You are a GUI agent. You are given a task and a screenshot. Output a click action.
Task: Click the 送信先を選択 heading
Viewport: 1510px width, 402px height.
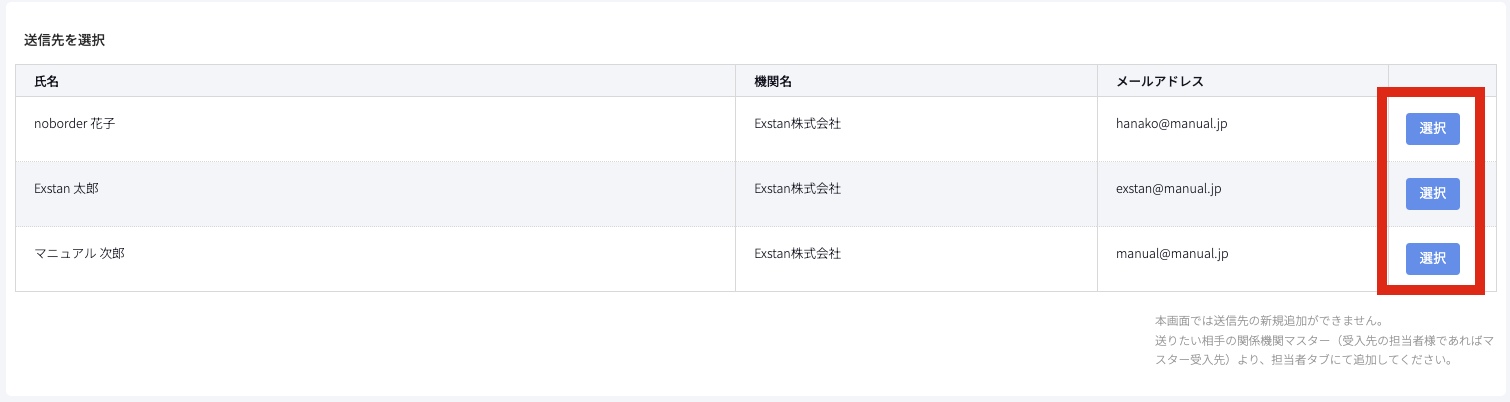click(x=65, y=41)
